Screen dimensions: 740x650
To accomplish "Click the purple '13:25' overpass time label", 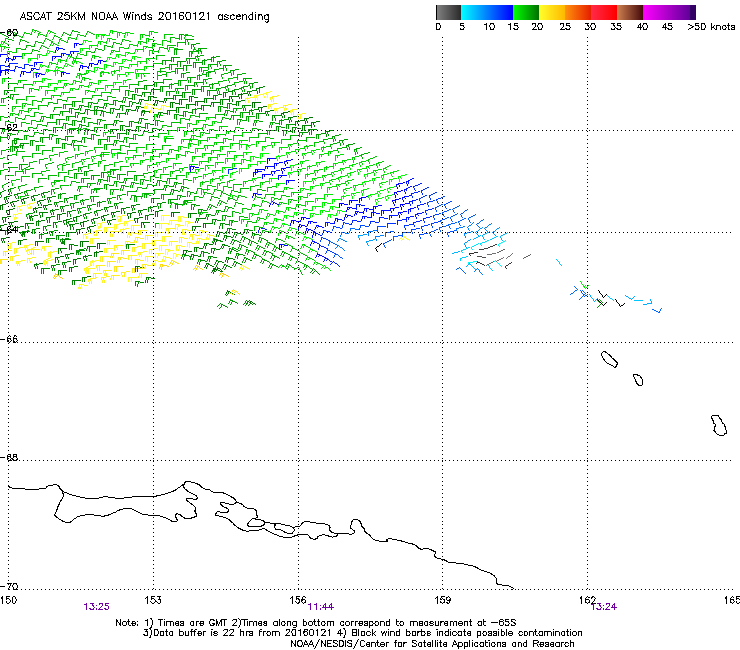I will [96, 607].
